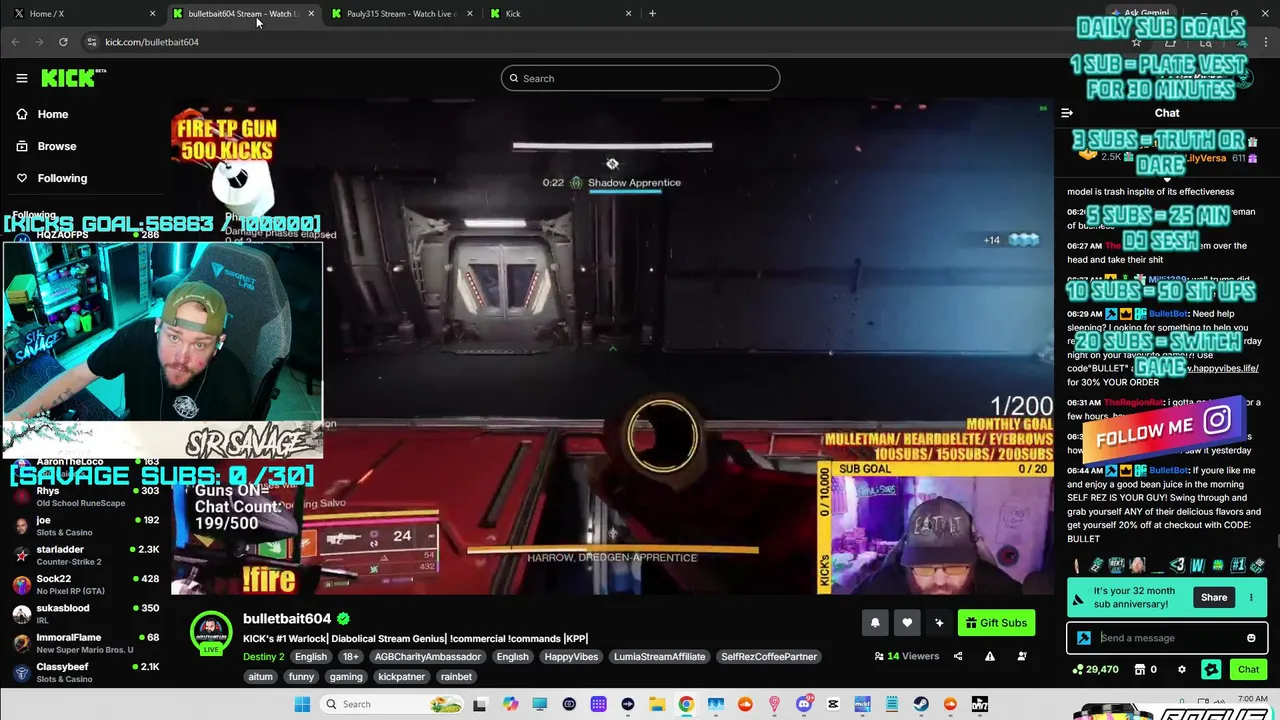The image size is (1280, 720).
Task: Switch to Pauly315 Stream tab
Action: 400,13
